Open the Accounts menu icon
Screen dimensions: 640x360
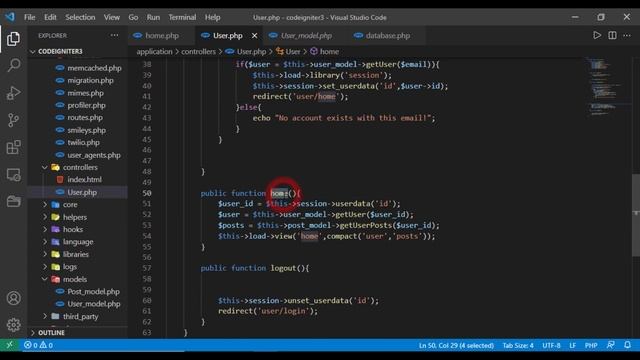pyautogui.click(x=13, y=298)
